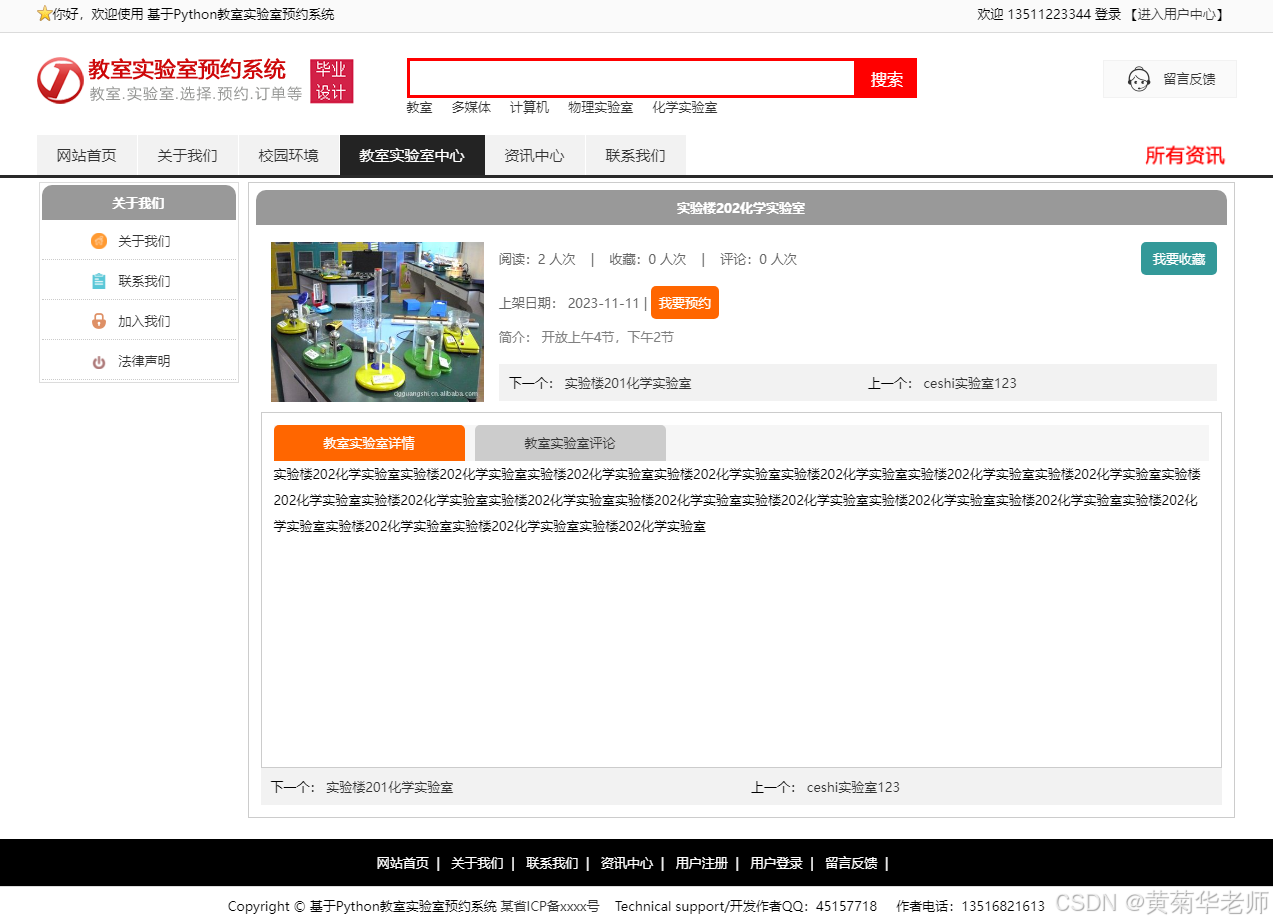This screenshot has width=1273, height=924.
Task: Click the 多媒体 search keyword link
Action: [471, 107]
